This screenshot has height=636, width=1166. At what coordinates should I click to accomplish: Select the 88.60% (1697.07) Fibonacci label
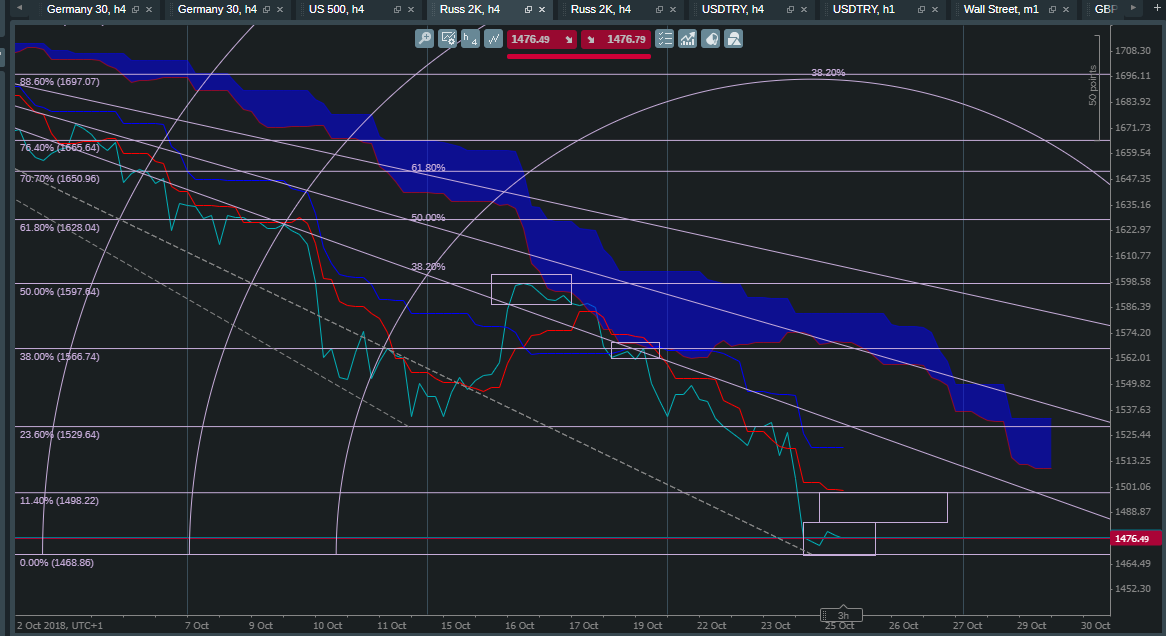click(x=59, y=82)
